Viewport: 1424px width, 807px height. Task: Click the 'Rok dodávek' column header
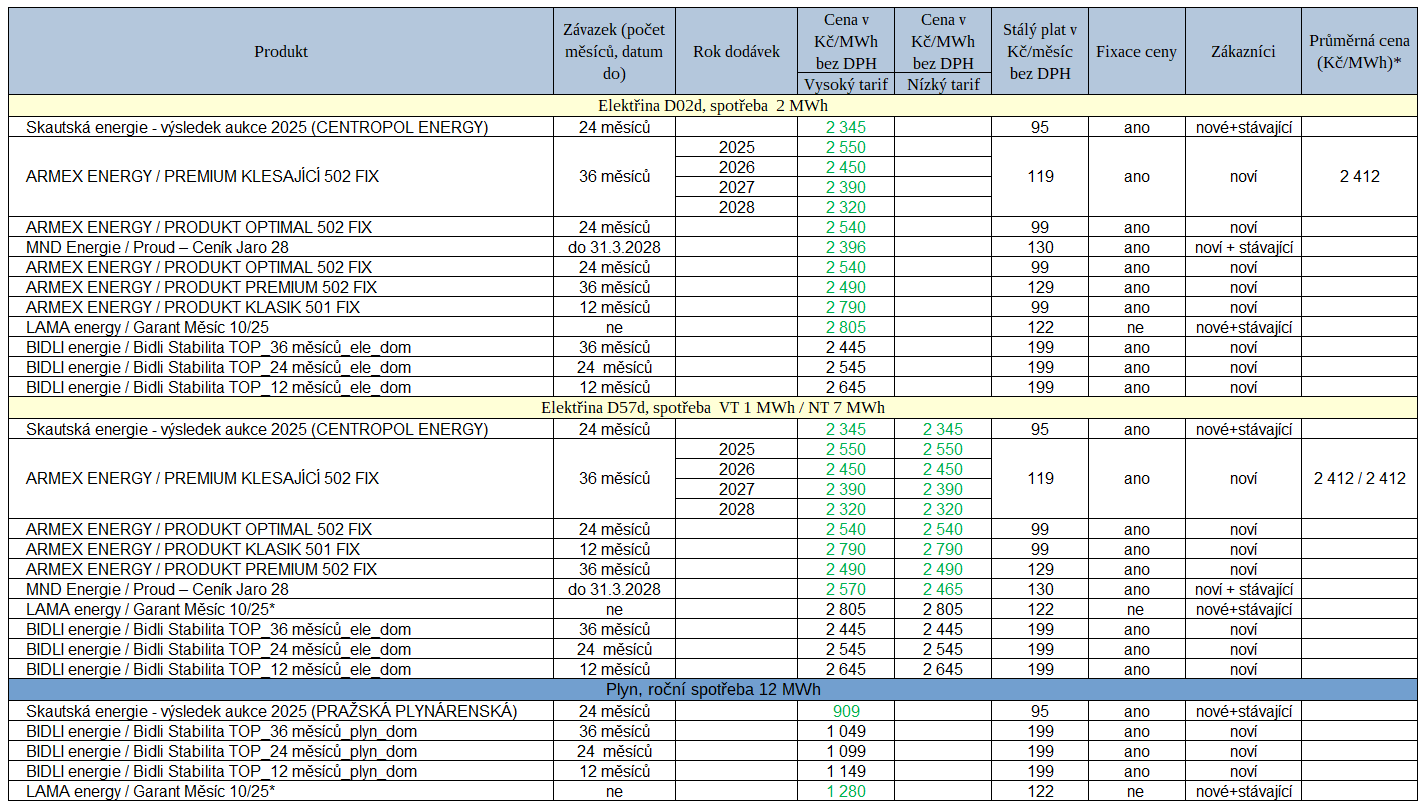[x=736, y=52]
